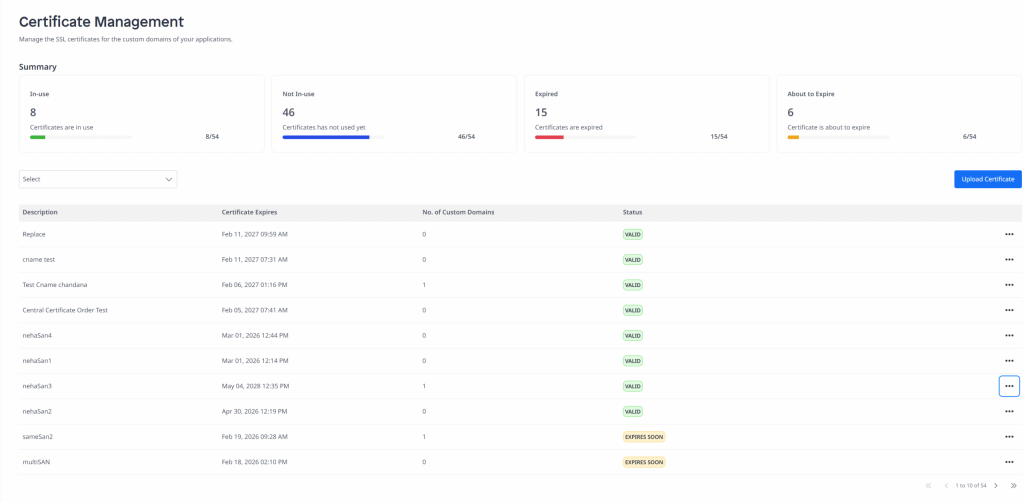Click the About to Expire summary card
This screenshot has width=1024, height=502.
pyautogui.click(x=898, y=114)
